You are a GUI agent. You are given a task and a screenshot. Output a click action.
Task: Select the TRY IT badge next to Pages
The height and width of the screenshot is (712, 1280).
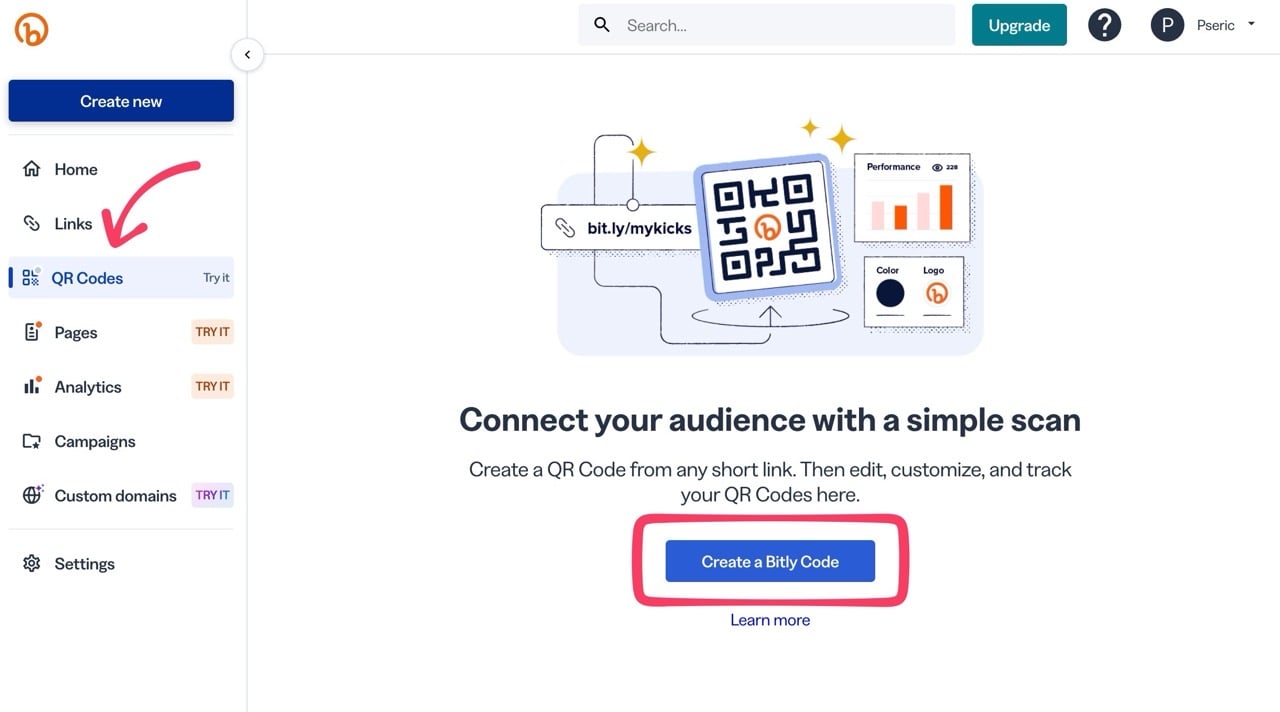tap(212, 331)
